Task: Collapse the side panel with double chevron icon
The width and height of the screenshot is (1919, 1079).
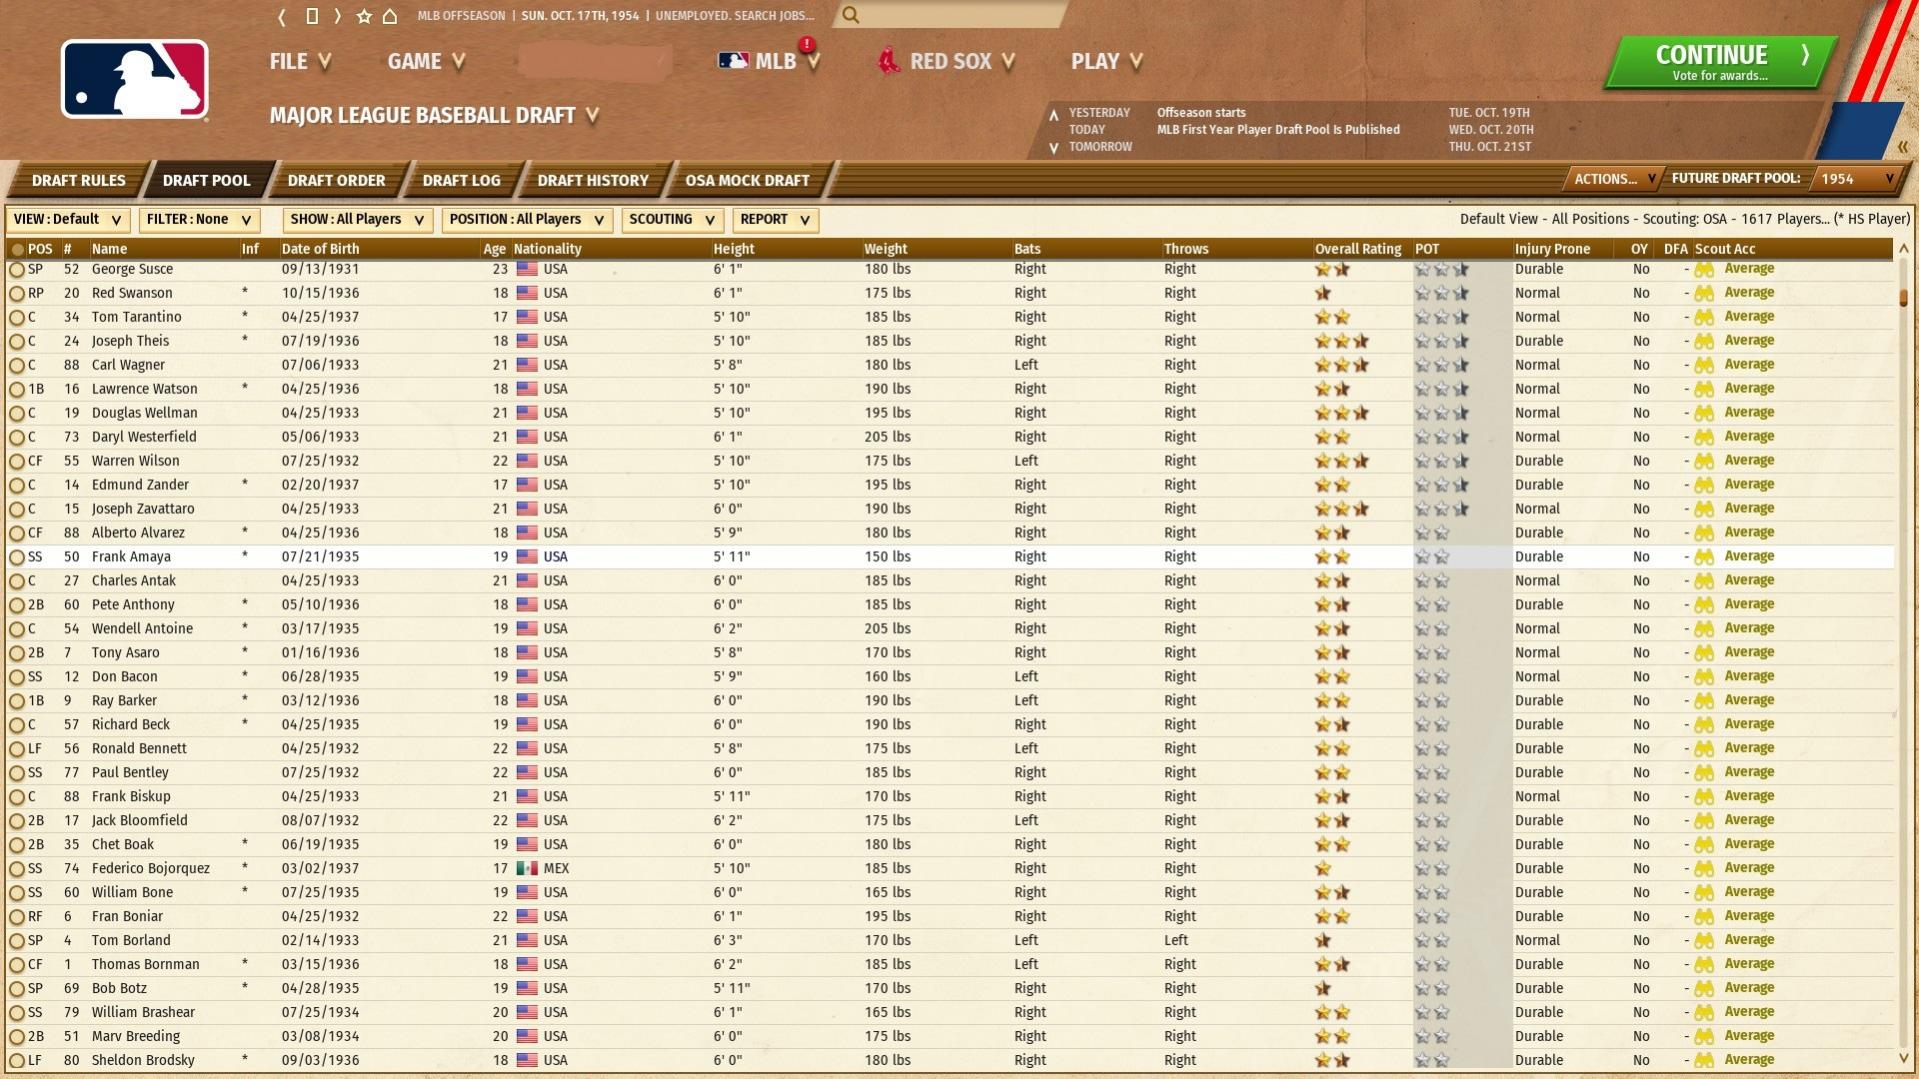Action: pos(1902,147)
